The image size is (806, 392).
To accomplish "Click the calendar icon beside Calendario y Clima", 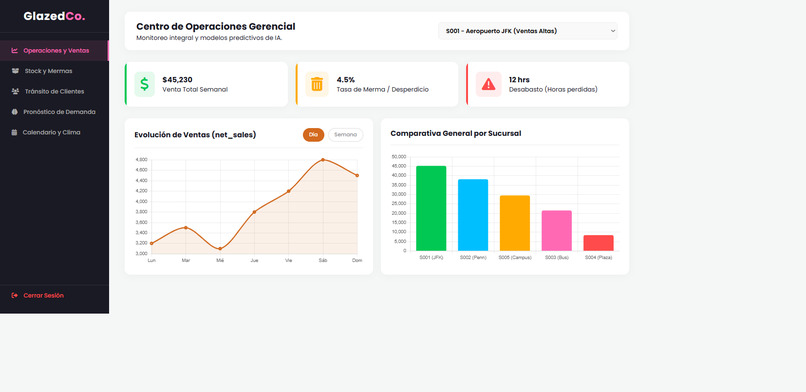I will pos(14,132).
